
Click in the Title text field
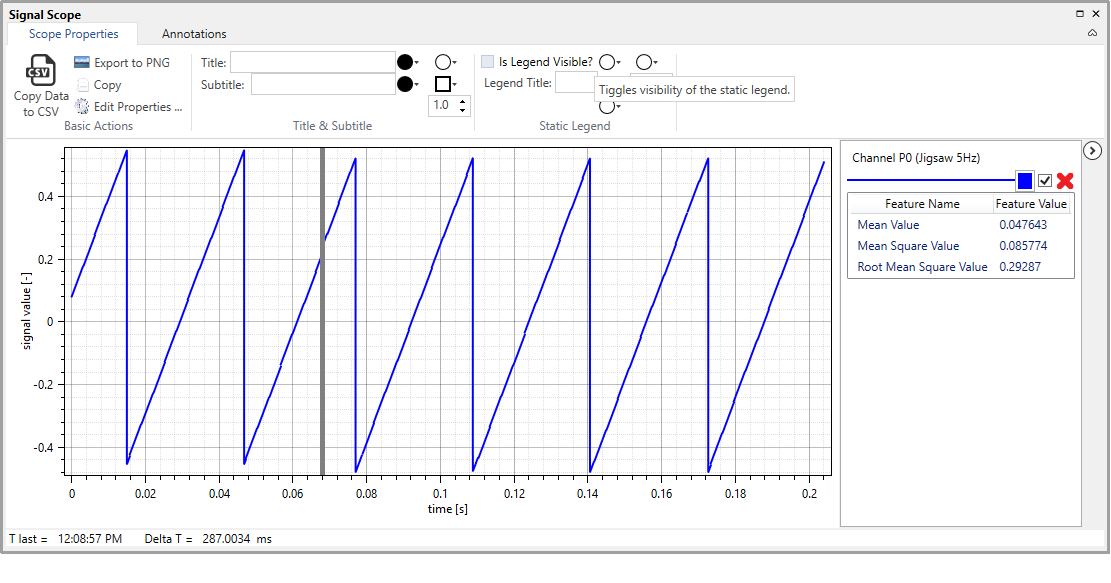point(312,63)
